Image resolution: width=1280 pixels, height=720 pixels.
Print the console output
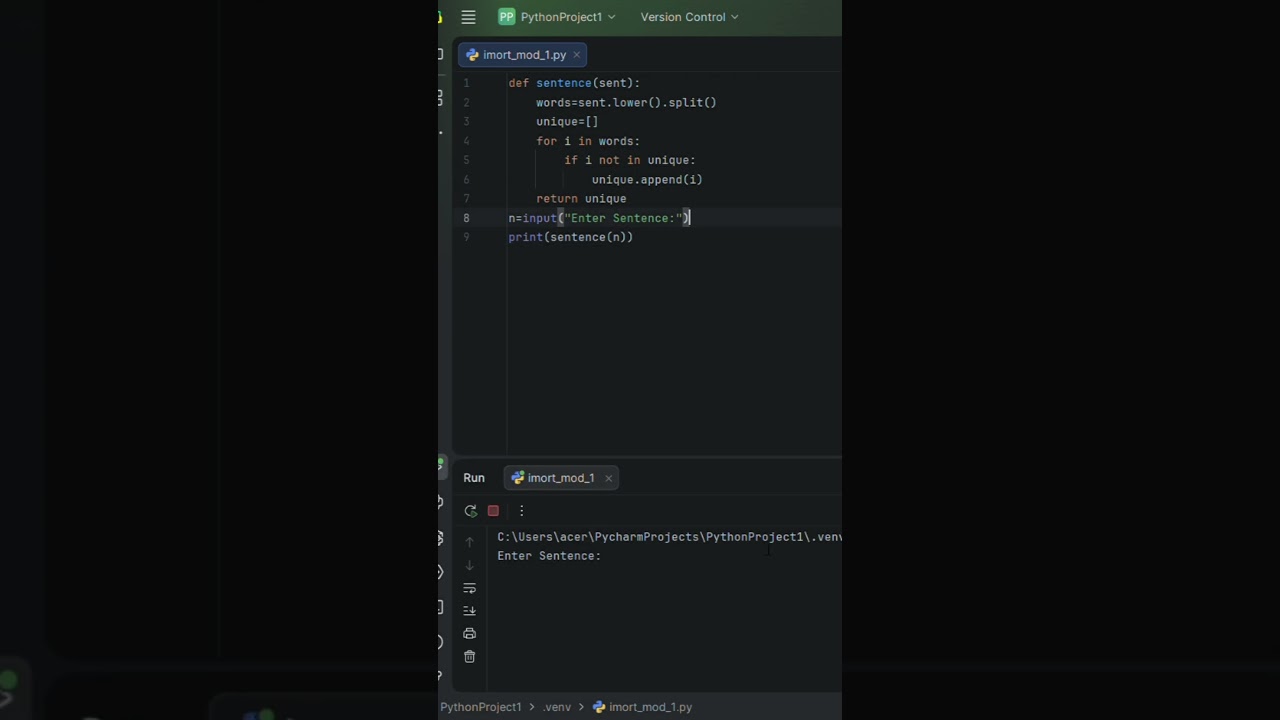tap(469, 634)
